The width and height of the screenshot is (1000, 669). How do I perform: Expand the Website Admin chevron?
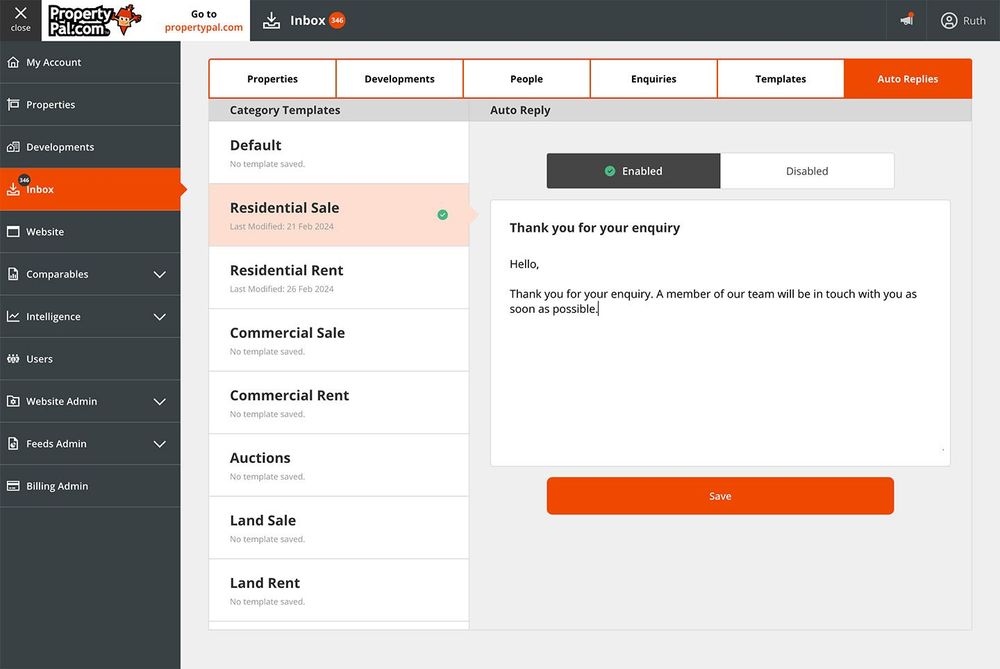pyautogui.click(x=159, y=402)
